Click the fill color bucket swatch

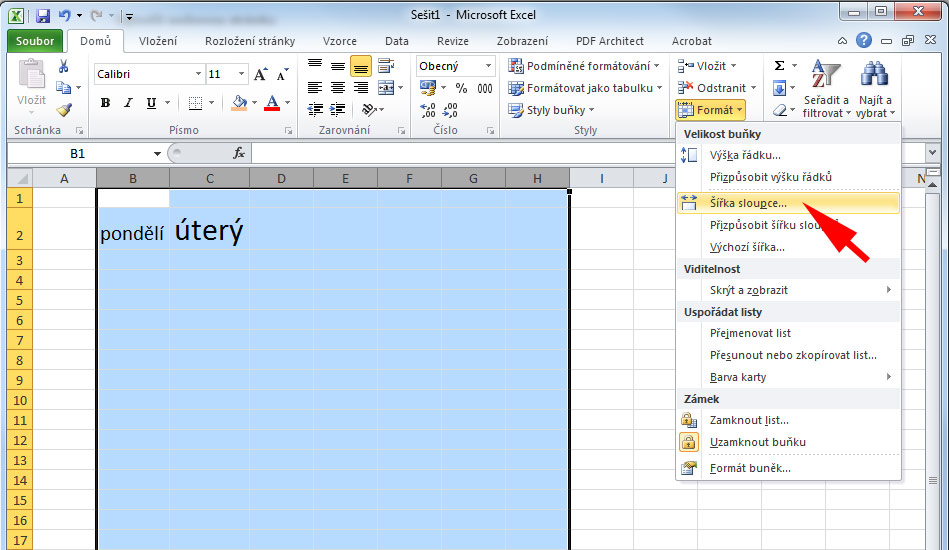pos(240,103)
